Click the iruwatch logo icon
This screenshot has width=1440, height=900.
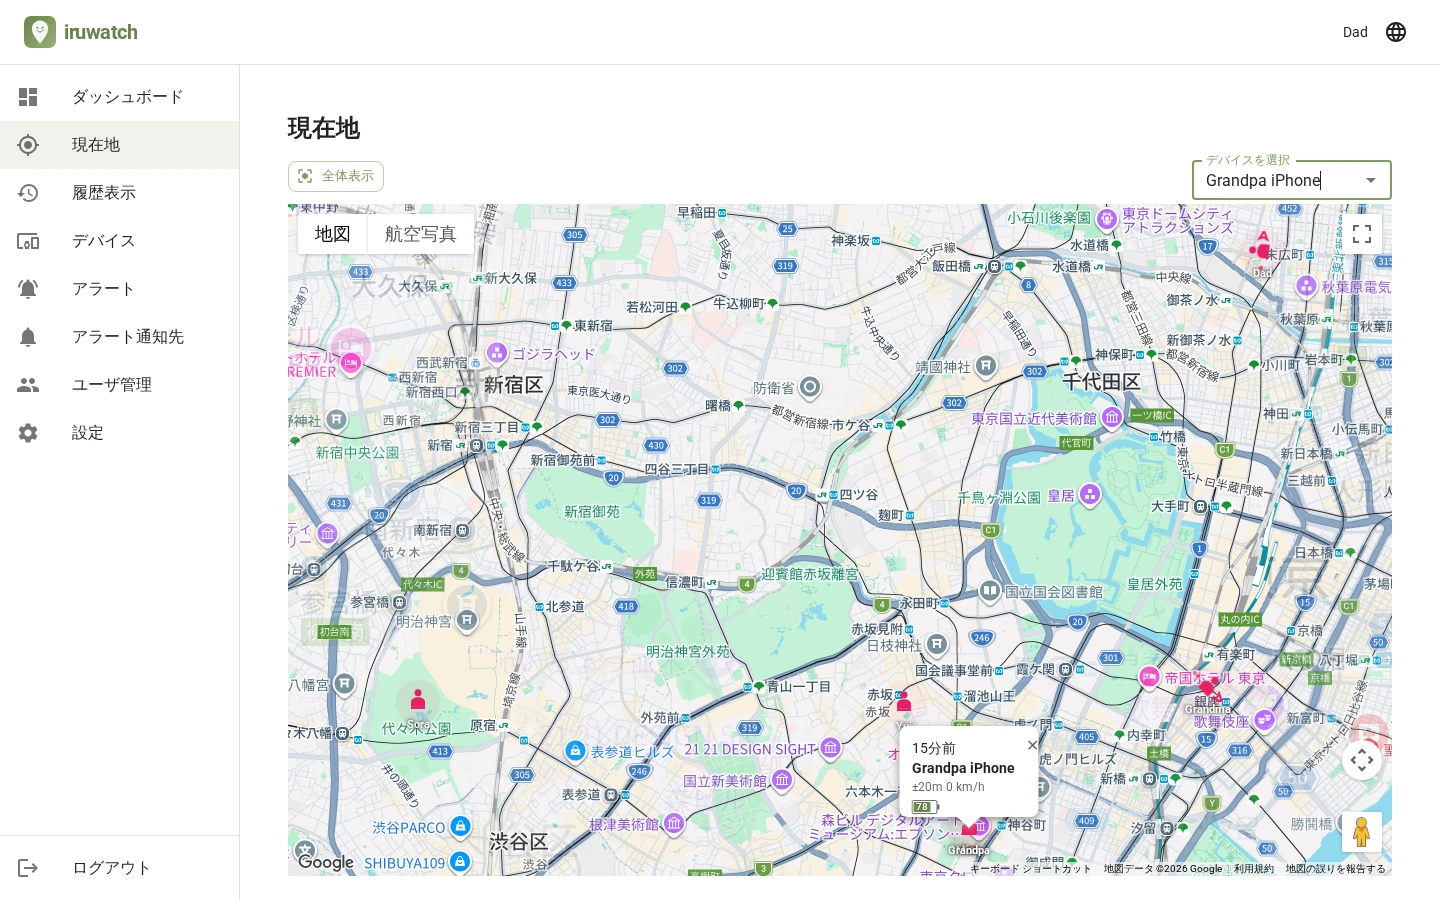40,32
